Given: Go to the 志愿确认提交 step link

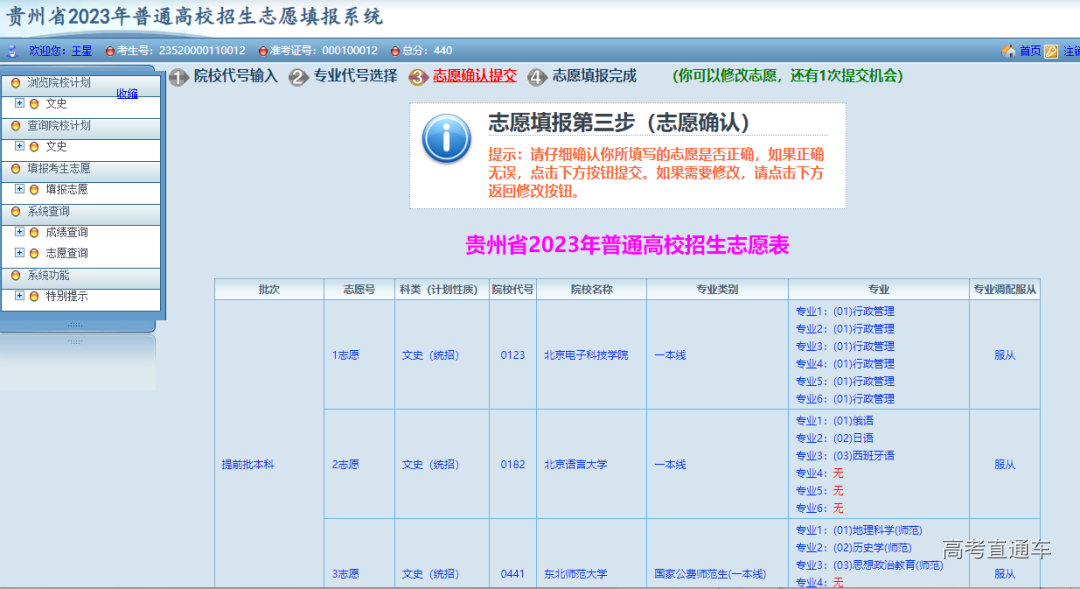Looking at the screenshot, I should 474,76.
